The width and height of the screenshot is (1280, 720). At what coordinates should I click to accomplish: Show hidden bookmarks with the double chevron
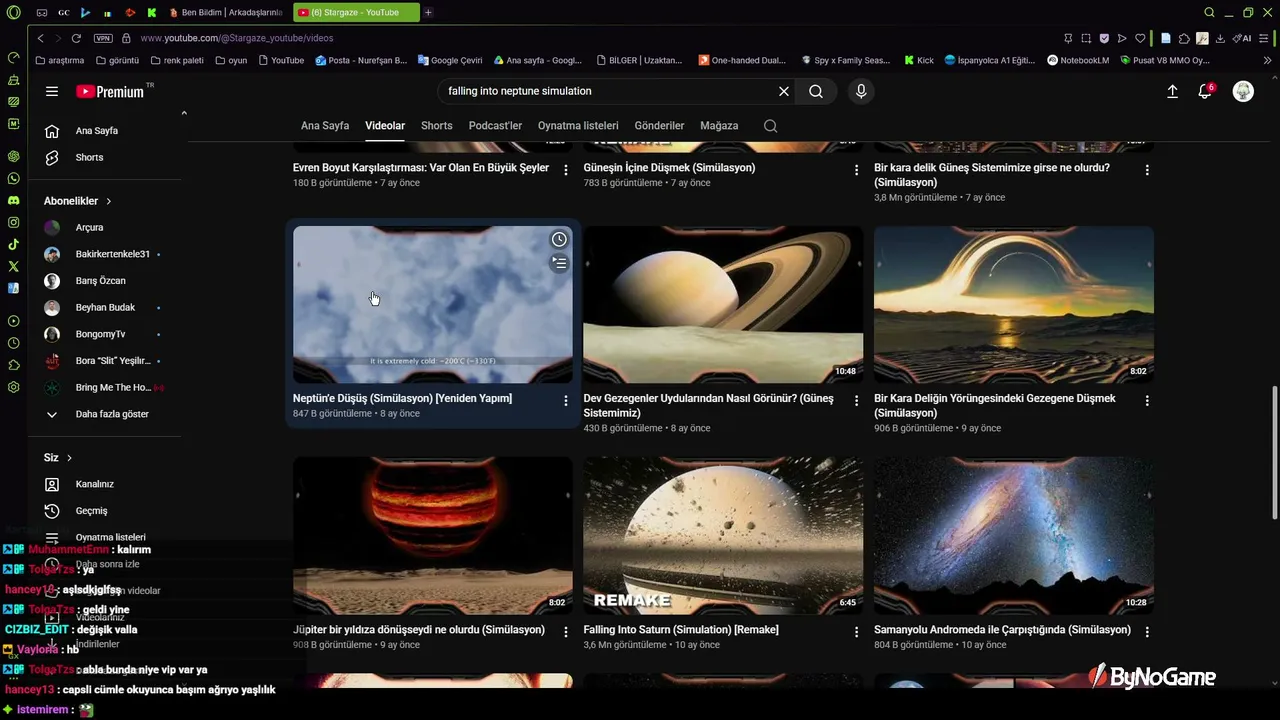(x=1268, y=60)
